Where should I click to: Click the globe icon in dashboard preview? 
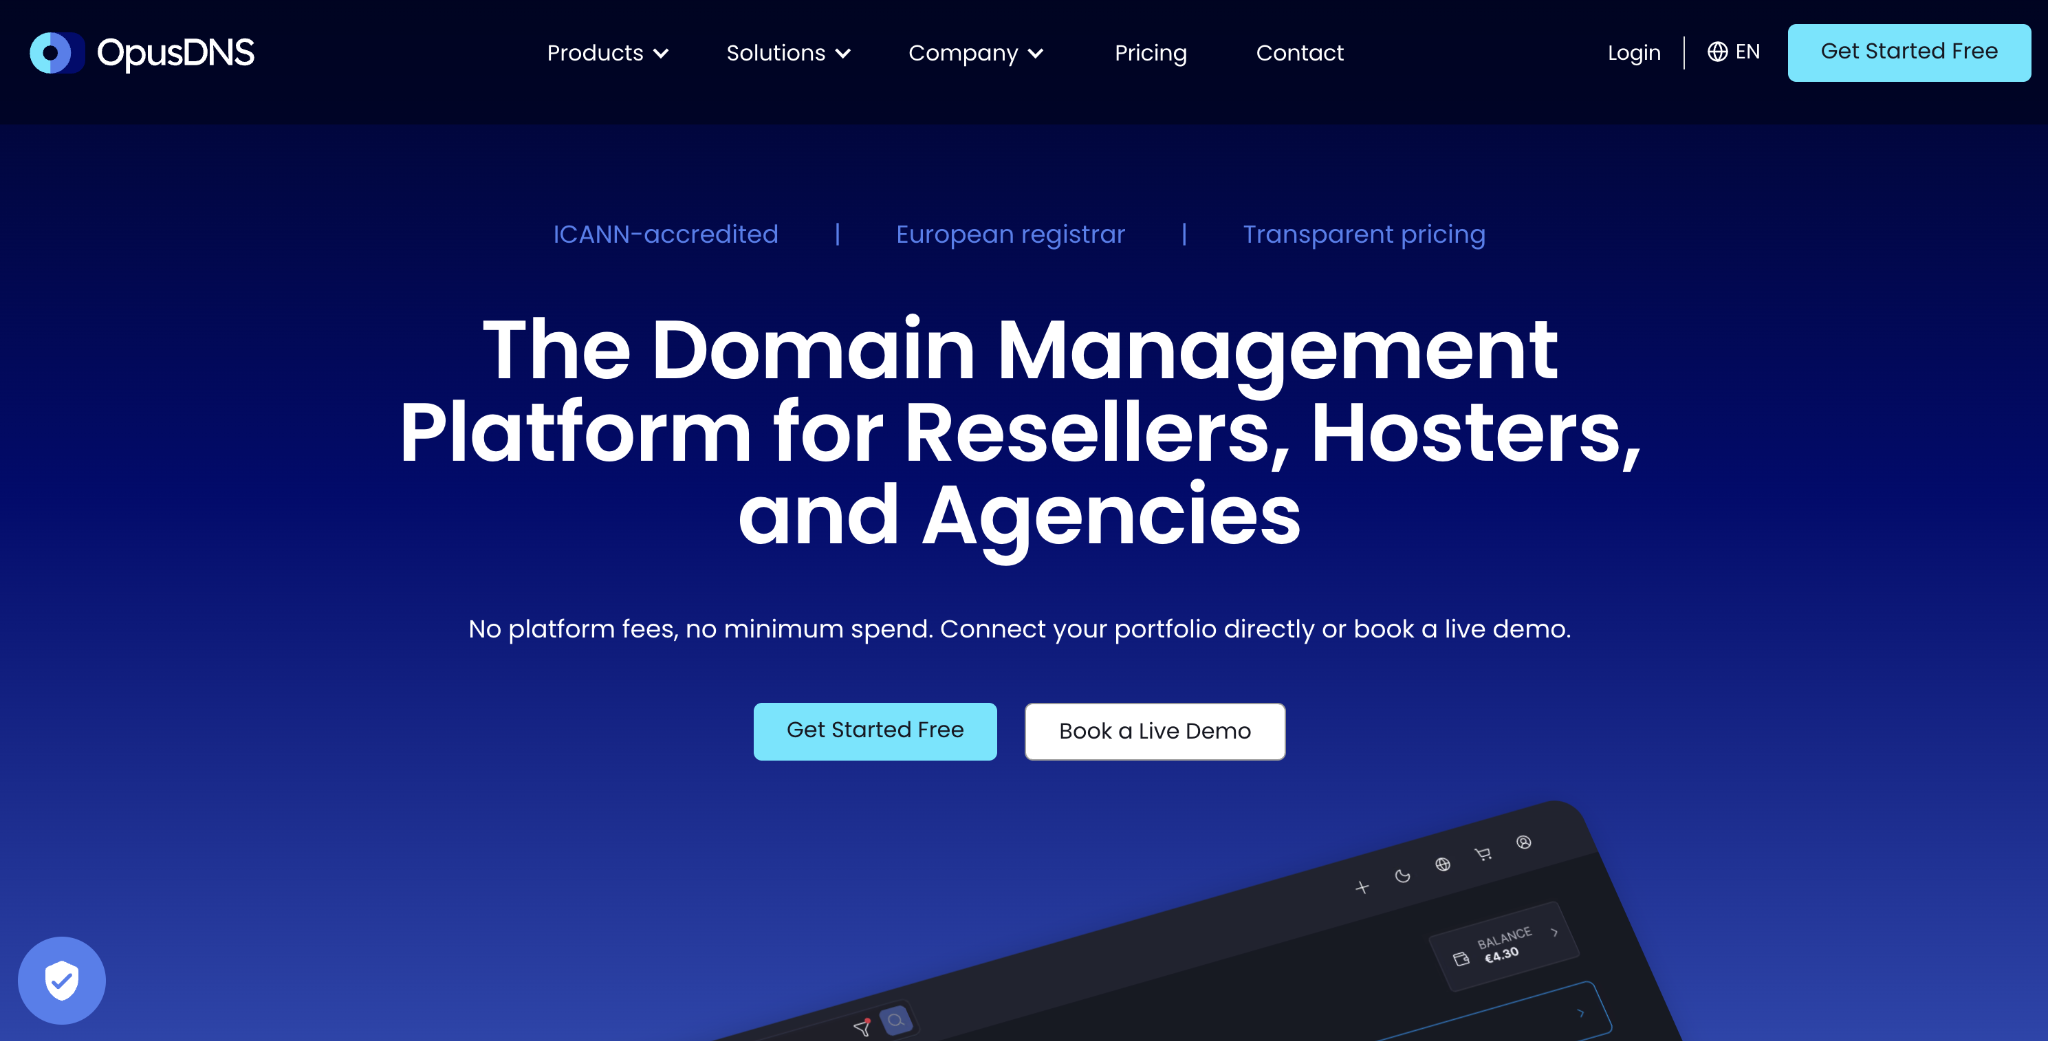pos(1443,864)
